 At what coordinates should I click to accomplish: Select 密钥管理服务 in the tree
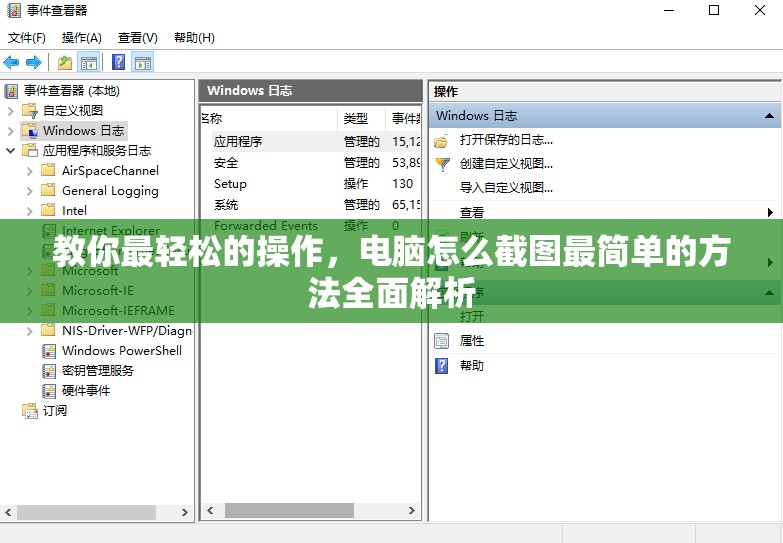[x=98, y=371]
